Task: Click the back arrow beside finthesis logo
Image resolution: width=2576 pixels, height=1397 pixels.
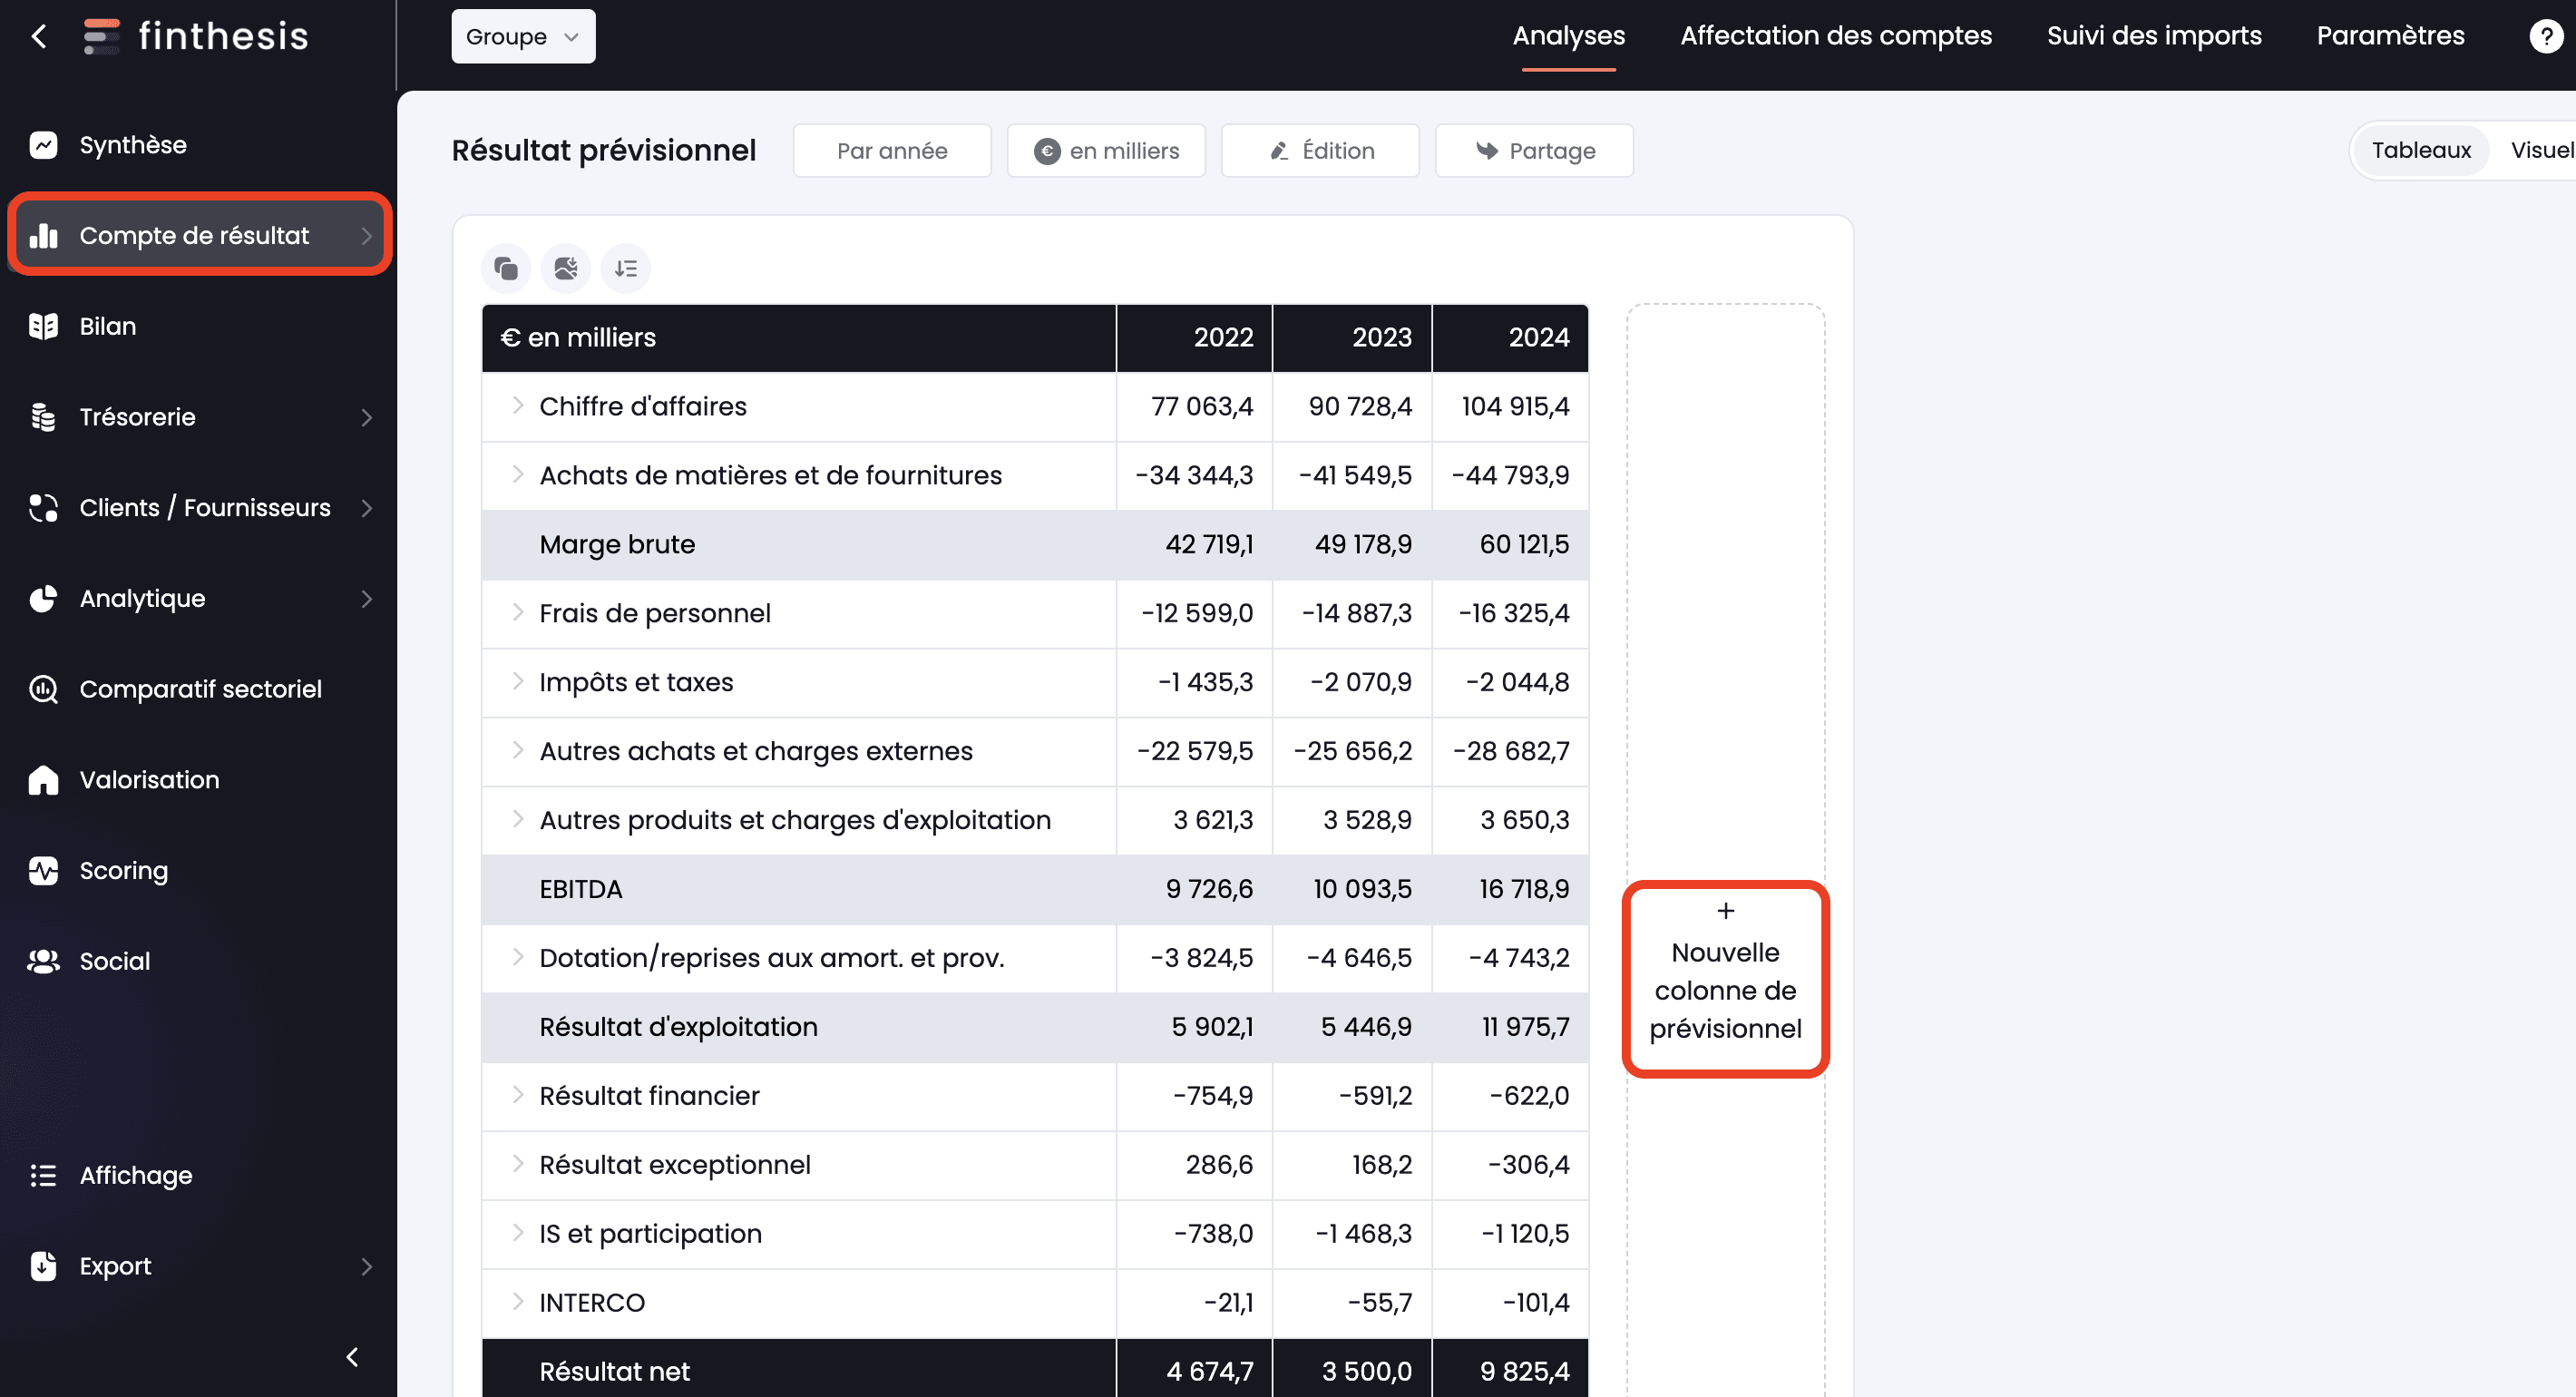Action: click(39, 37)
